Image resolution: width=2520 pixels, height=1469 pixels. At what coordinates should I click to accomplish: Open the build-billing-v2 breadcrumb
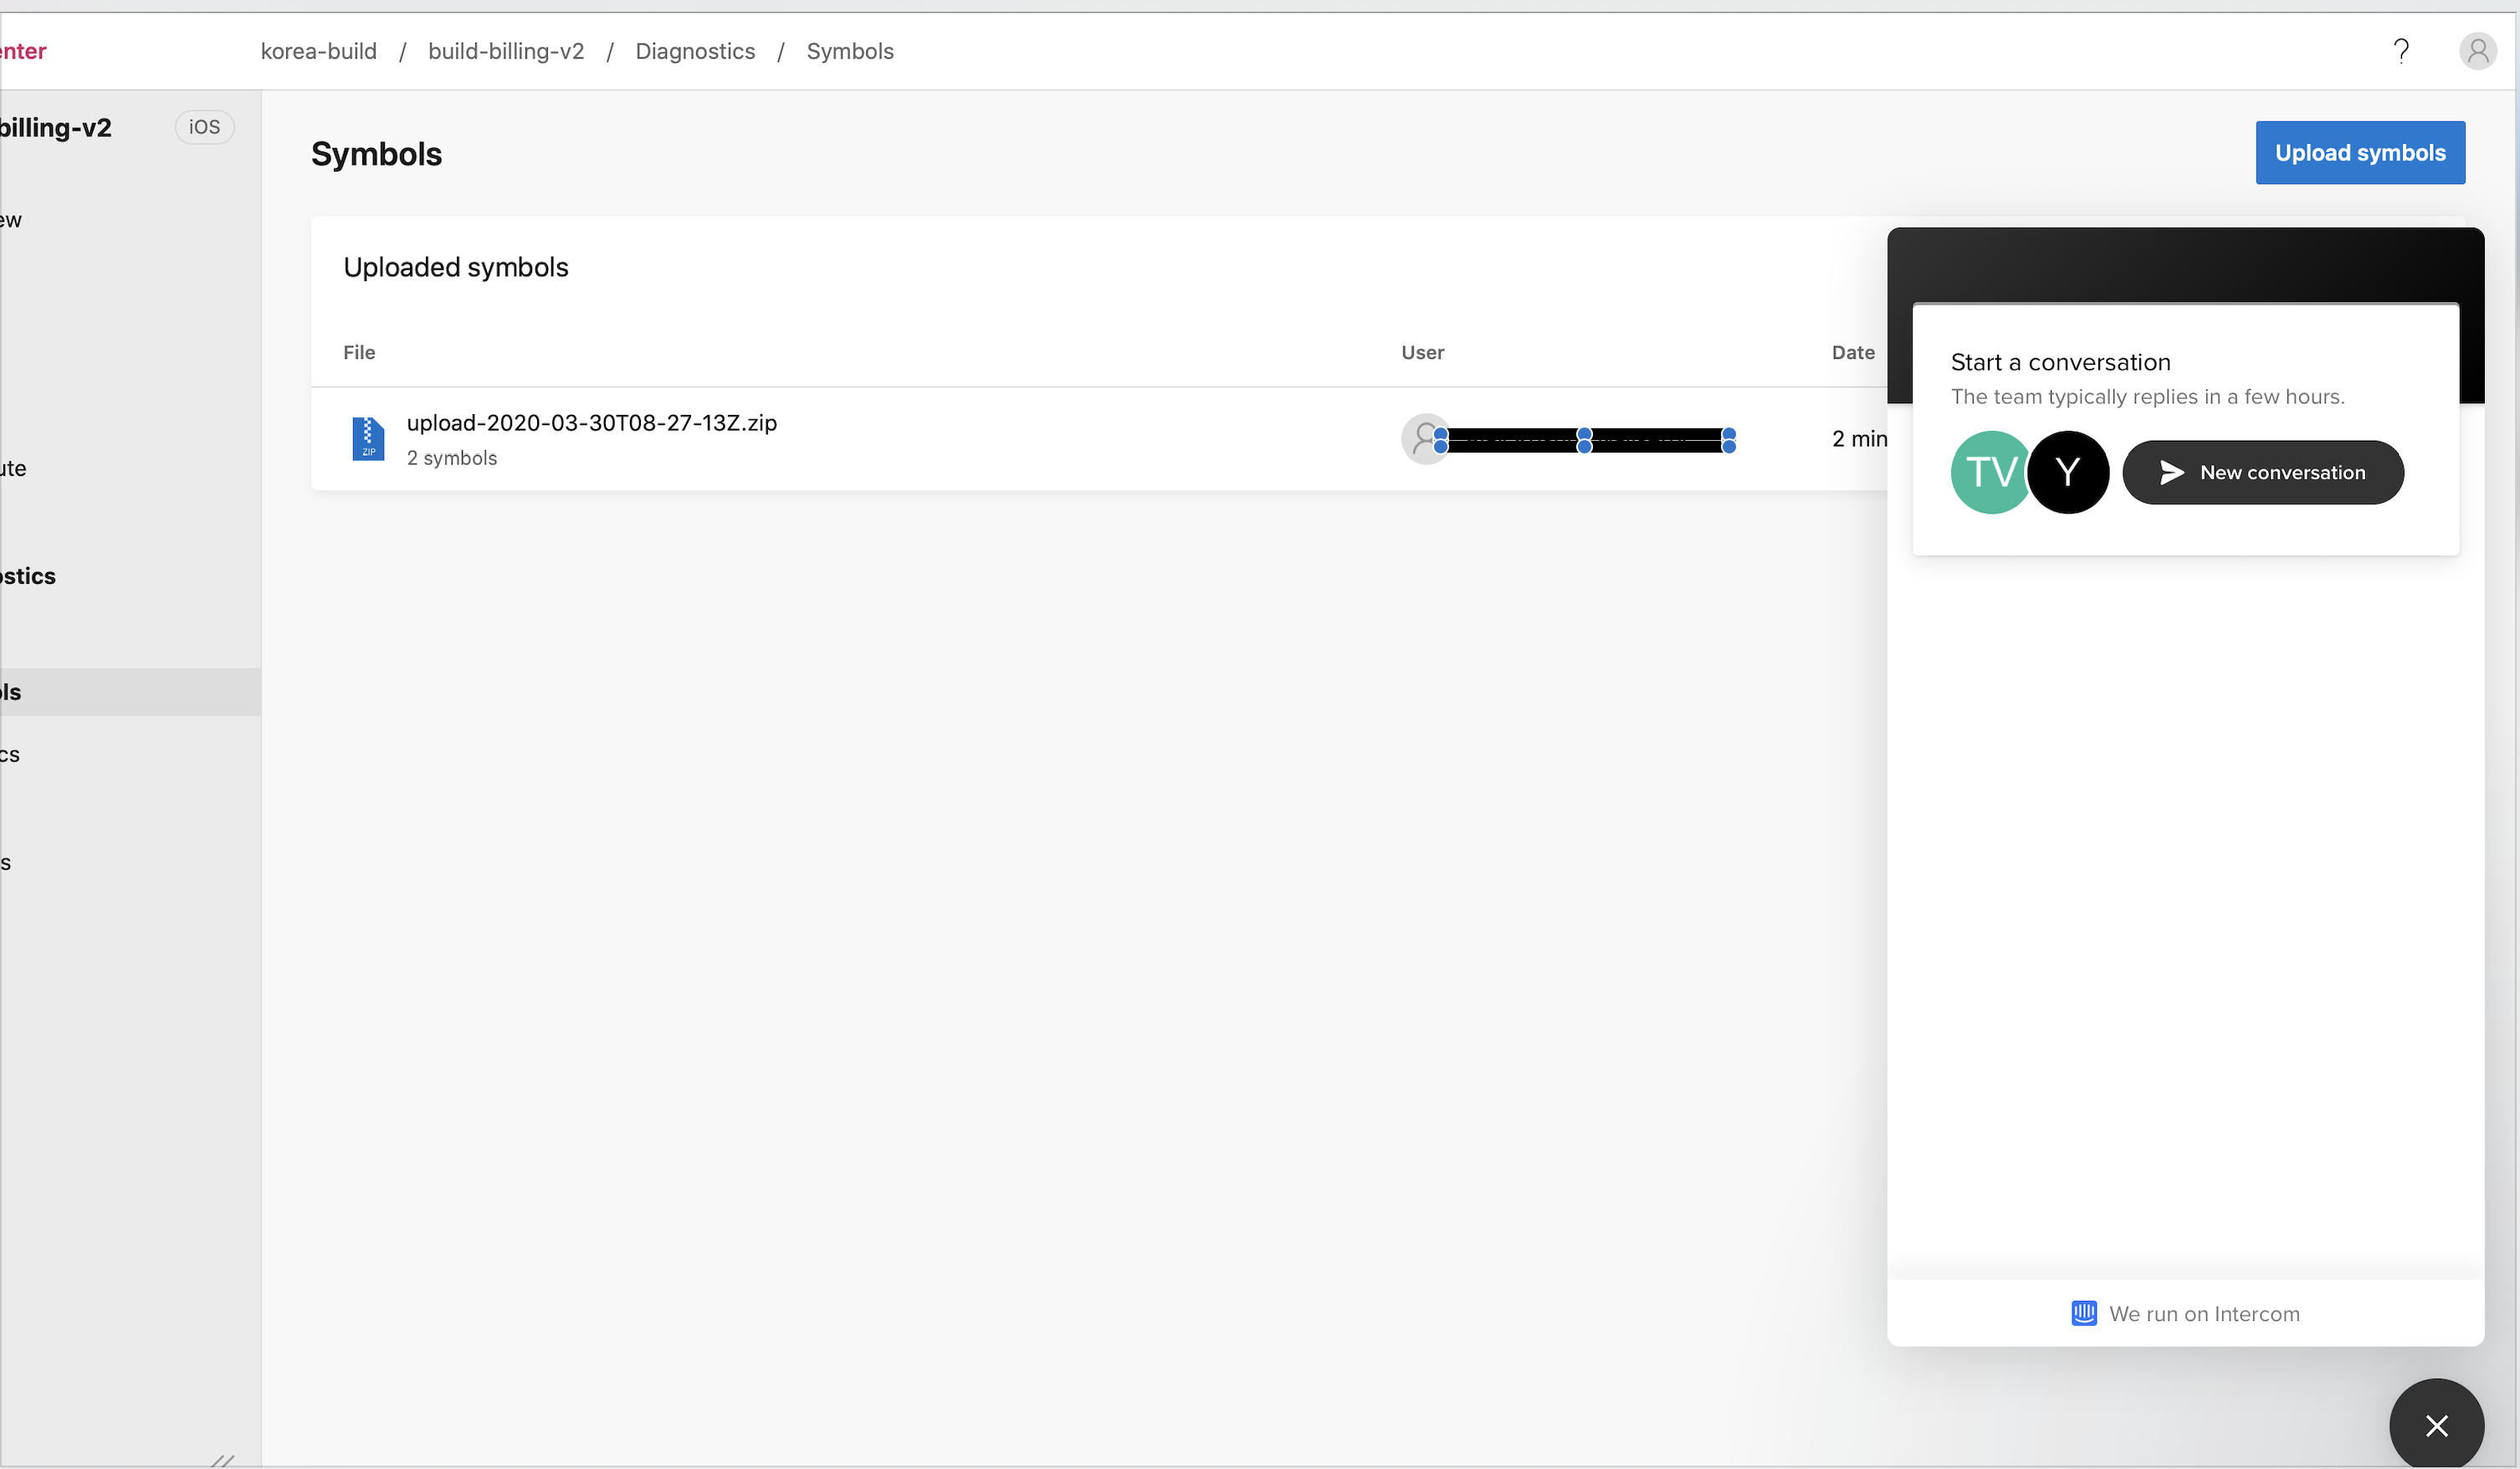click(506, 51)
